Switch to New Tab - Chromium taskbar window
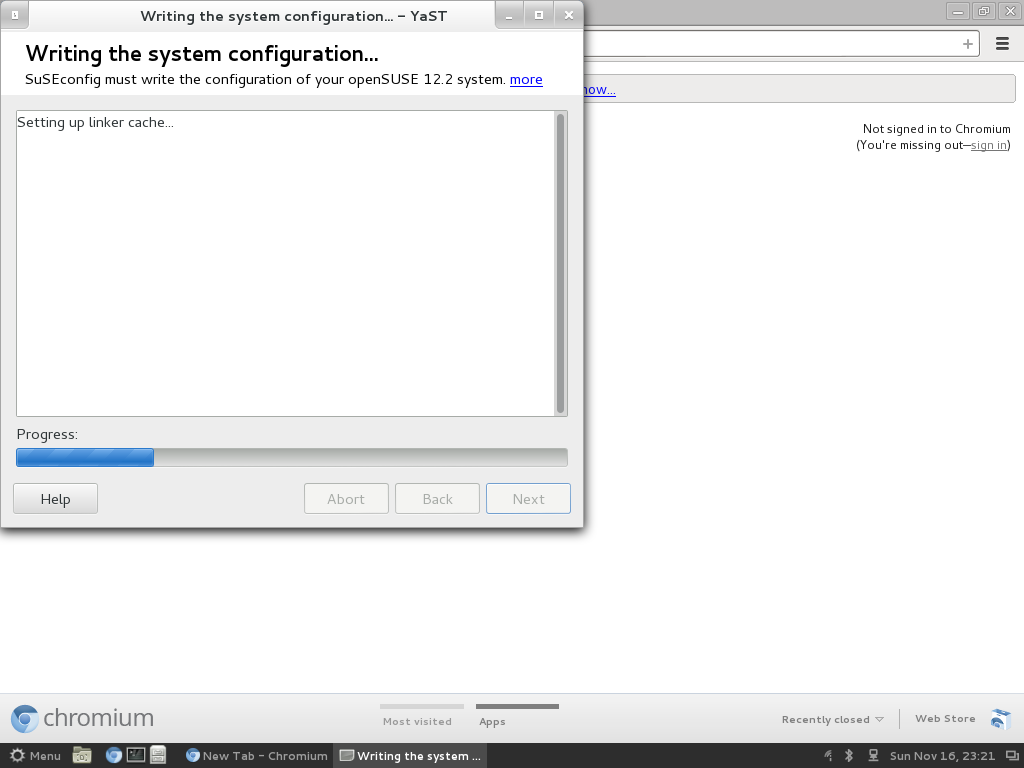Image resolution: width=1024 pixels, height=768 pixels. (x=257, y=756)
